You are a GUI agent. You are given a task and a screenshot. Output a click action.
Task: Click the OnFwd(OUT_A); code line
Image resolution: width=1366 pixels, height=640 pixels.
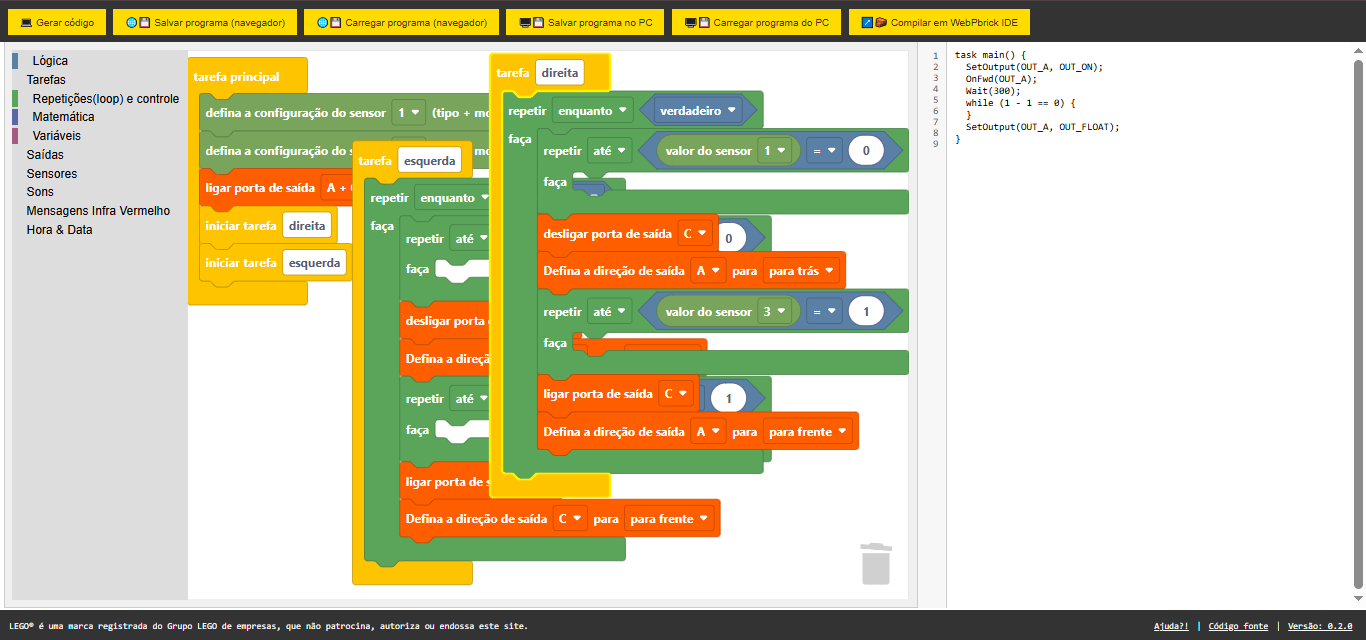[1001, 79]
